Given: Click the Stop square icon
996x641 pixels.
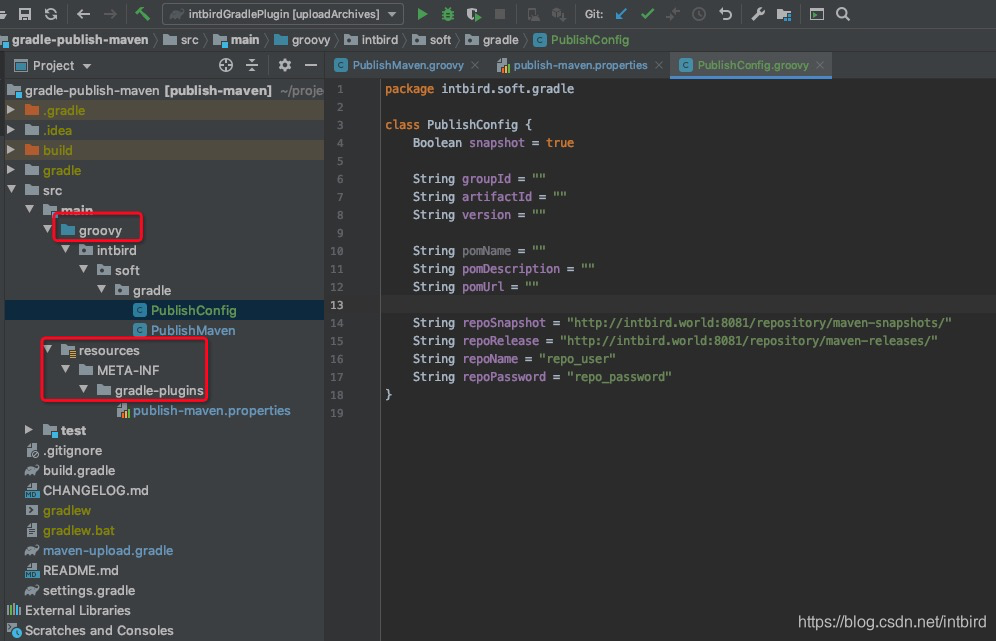Looking at the screenshot, I should (x=500, y=14).
